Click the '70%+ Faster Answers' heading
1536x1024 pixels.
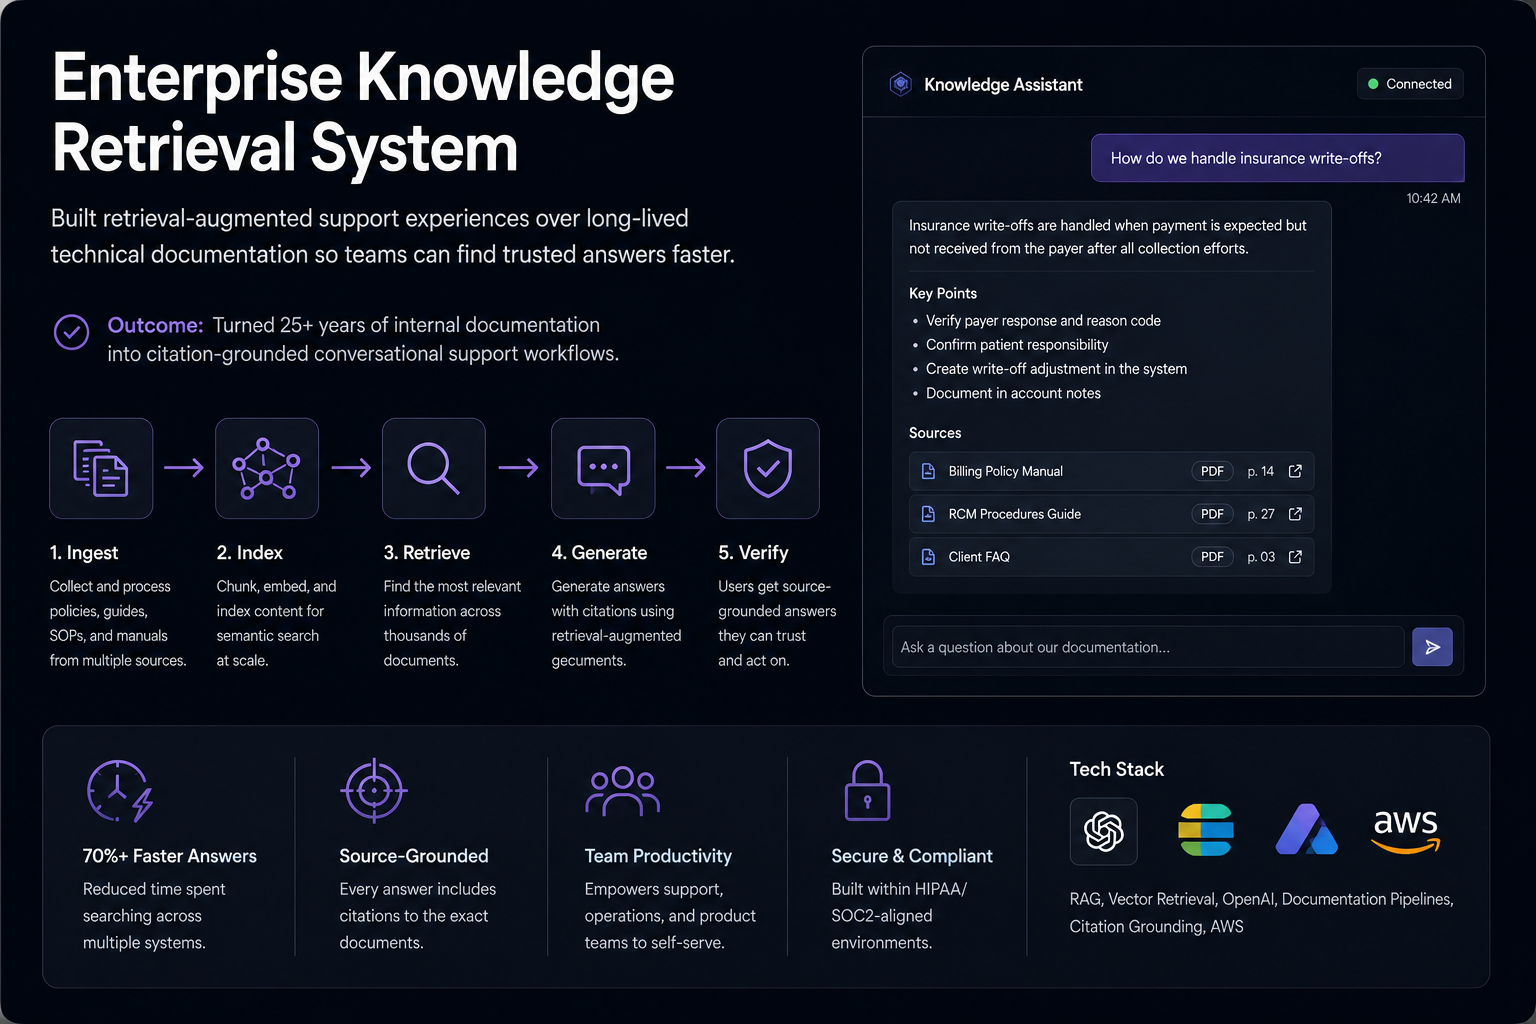pyautogui.click(x=170, y=856)
